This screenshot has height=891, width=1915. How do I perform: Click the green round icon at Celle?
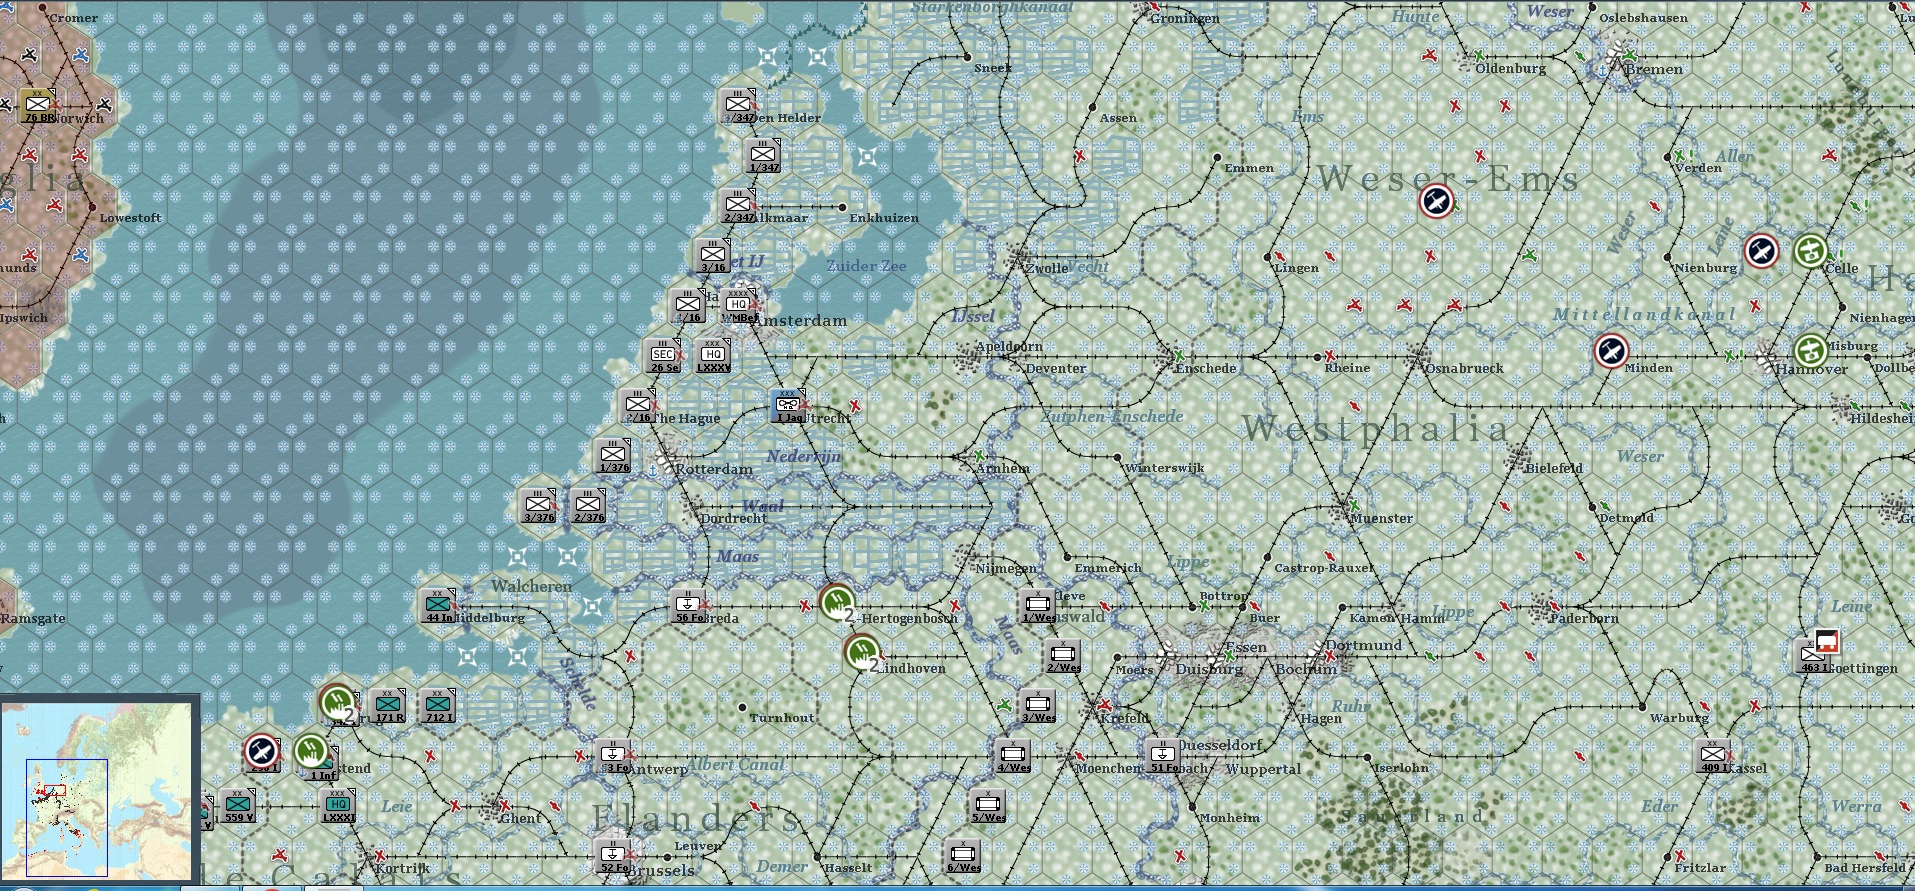pos(1811,250)
